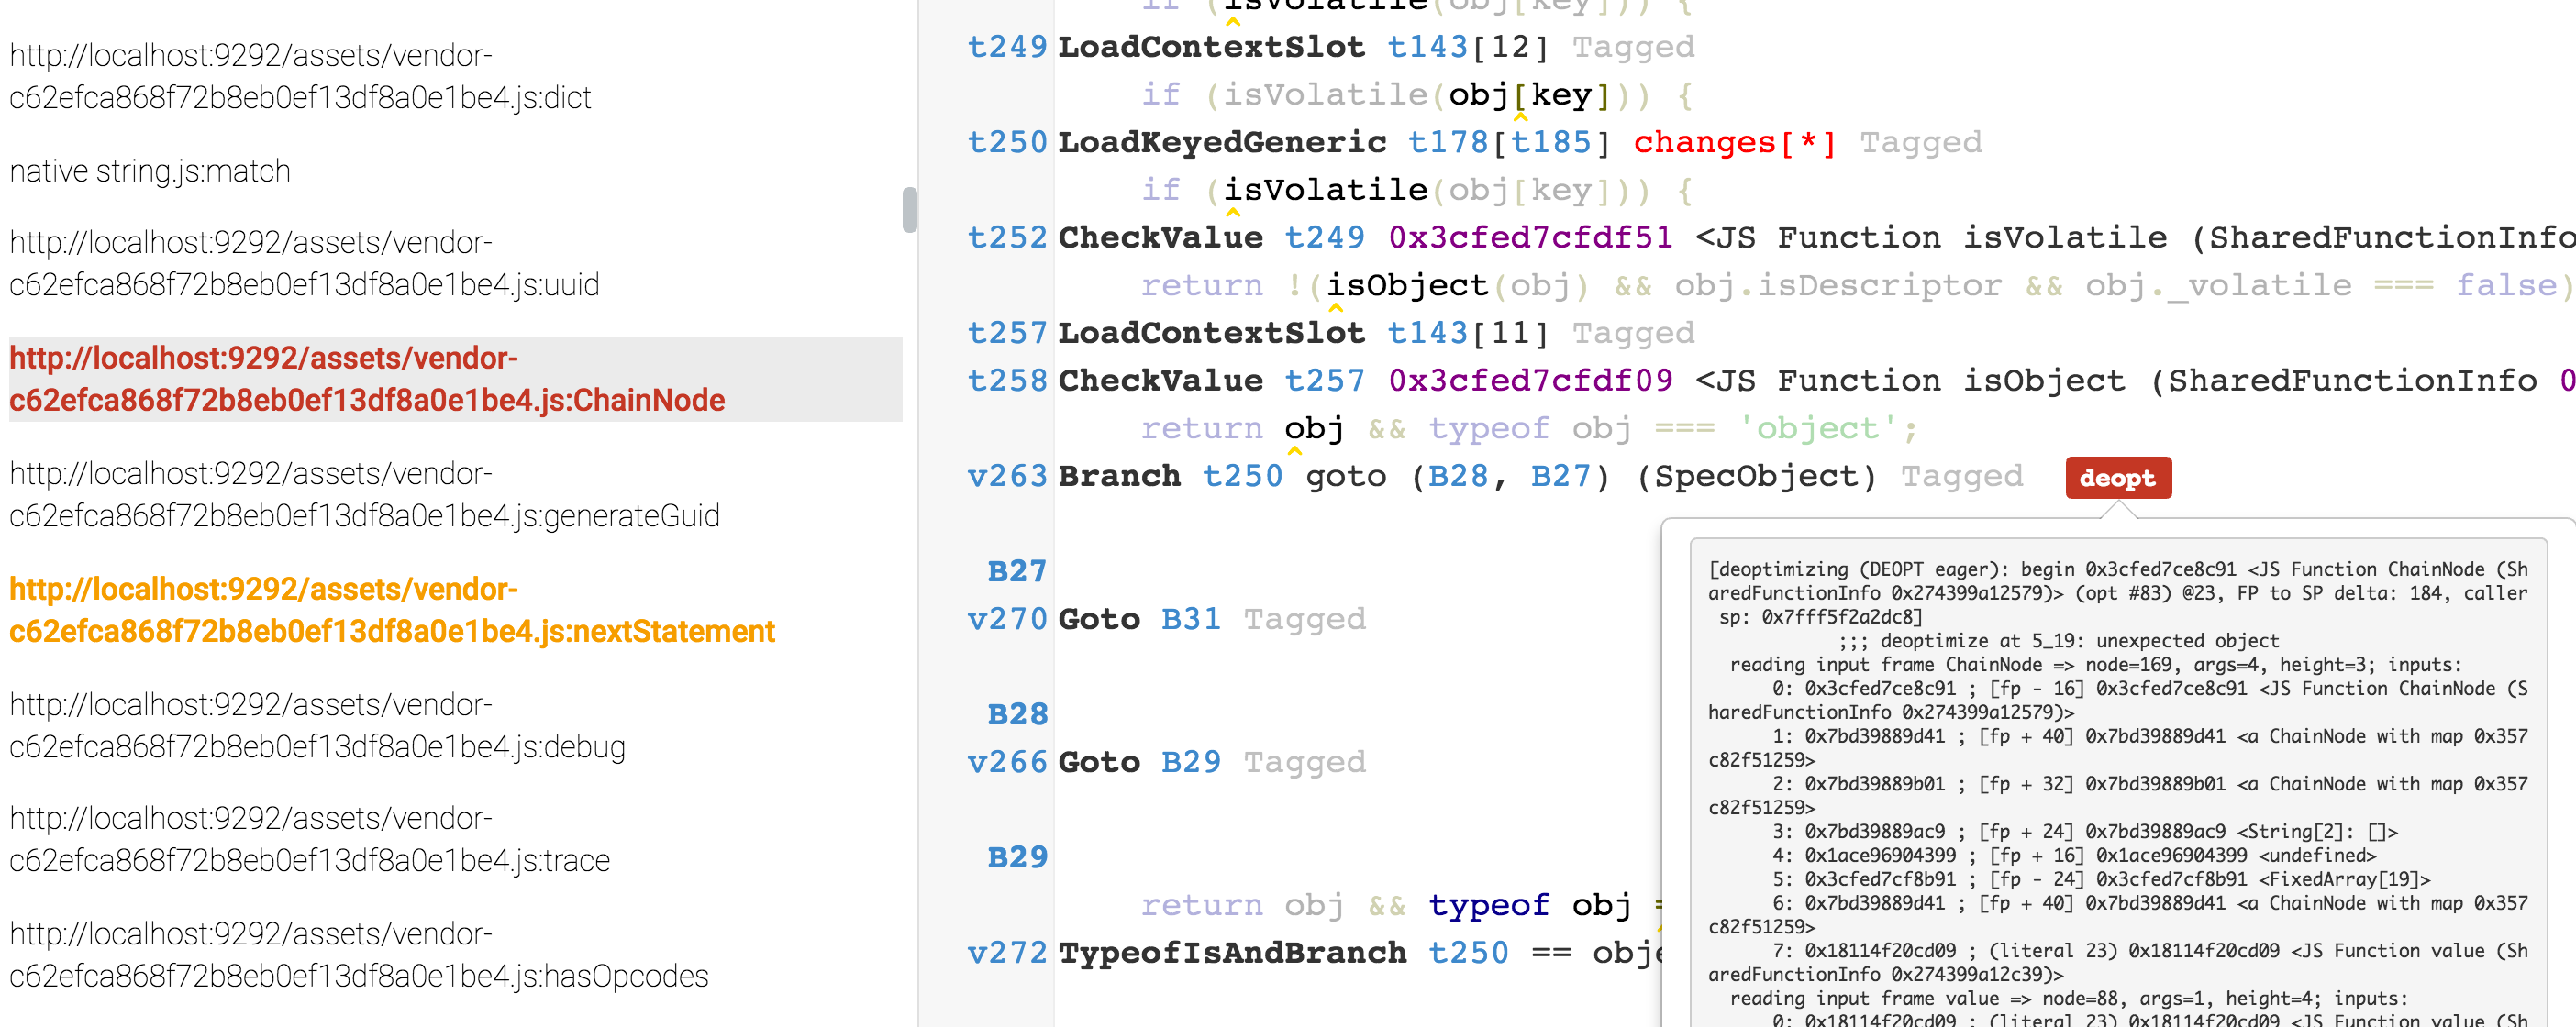This screenshot has width=2576, height=1027.
Task: Click address 0x3cfed7cfdf51 in CheckValue
Action: (x=1531, y=237)
